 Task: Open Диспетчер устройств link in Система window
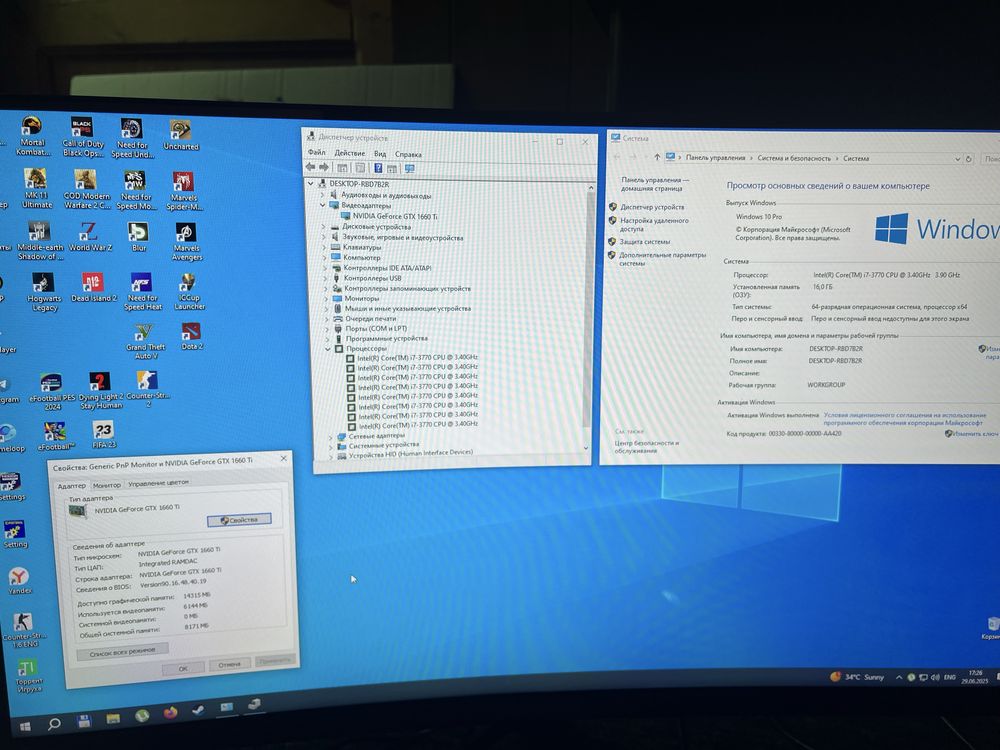(652, 207)
